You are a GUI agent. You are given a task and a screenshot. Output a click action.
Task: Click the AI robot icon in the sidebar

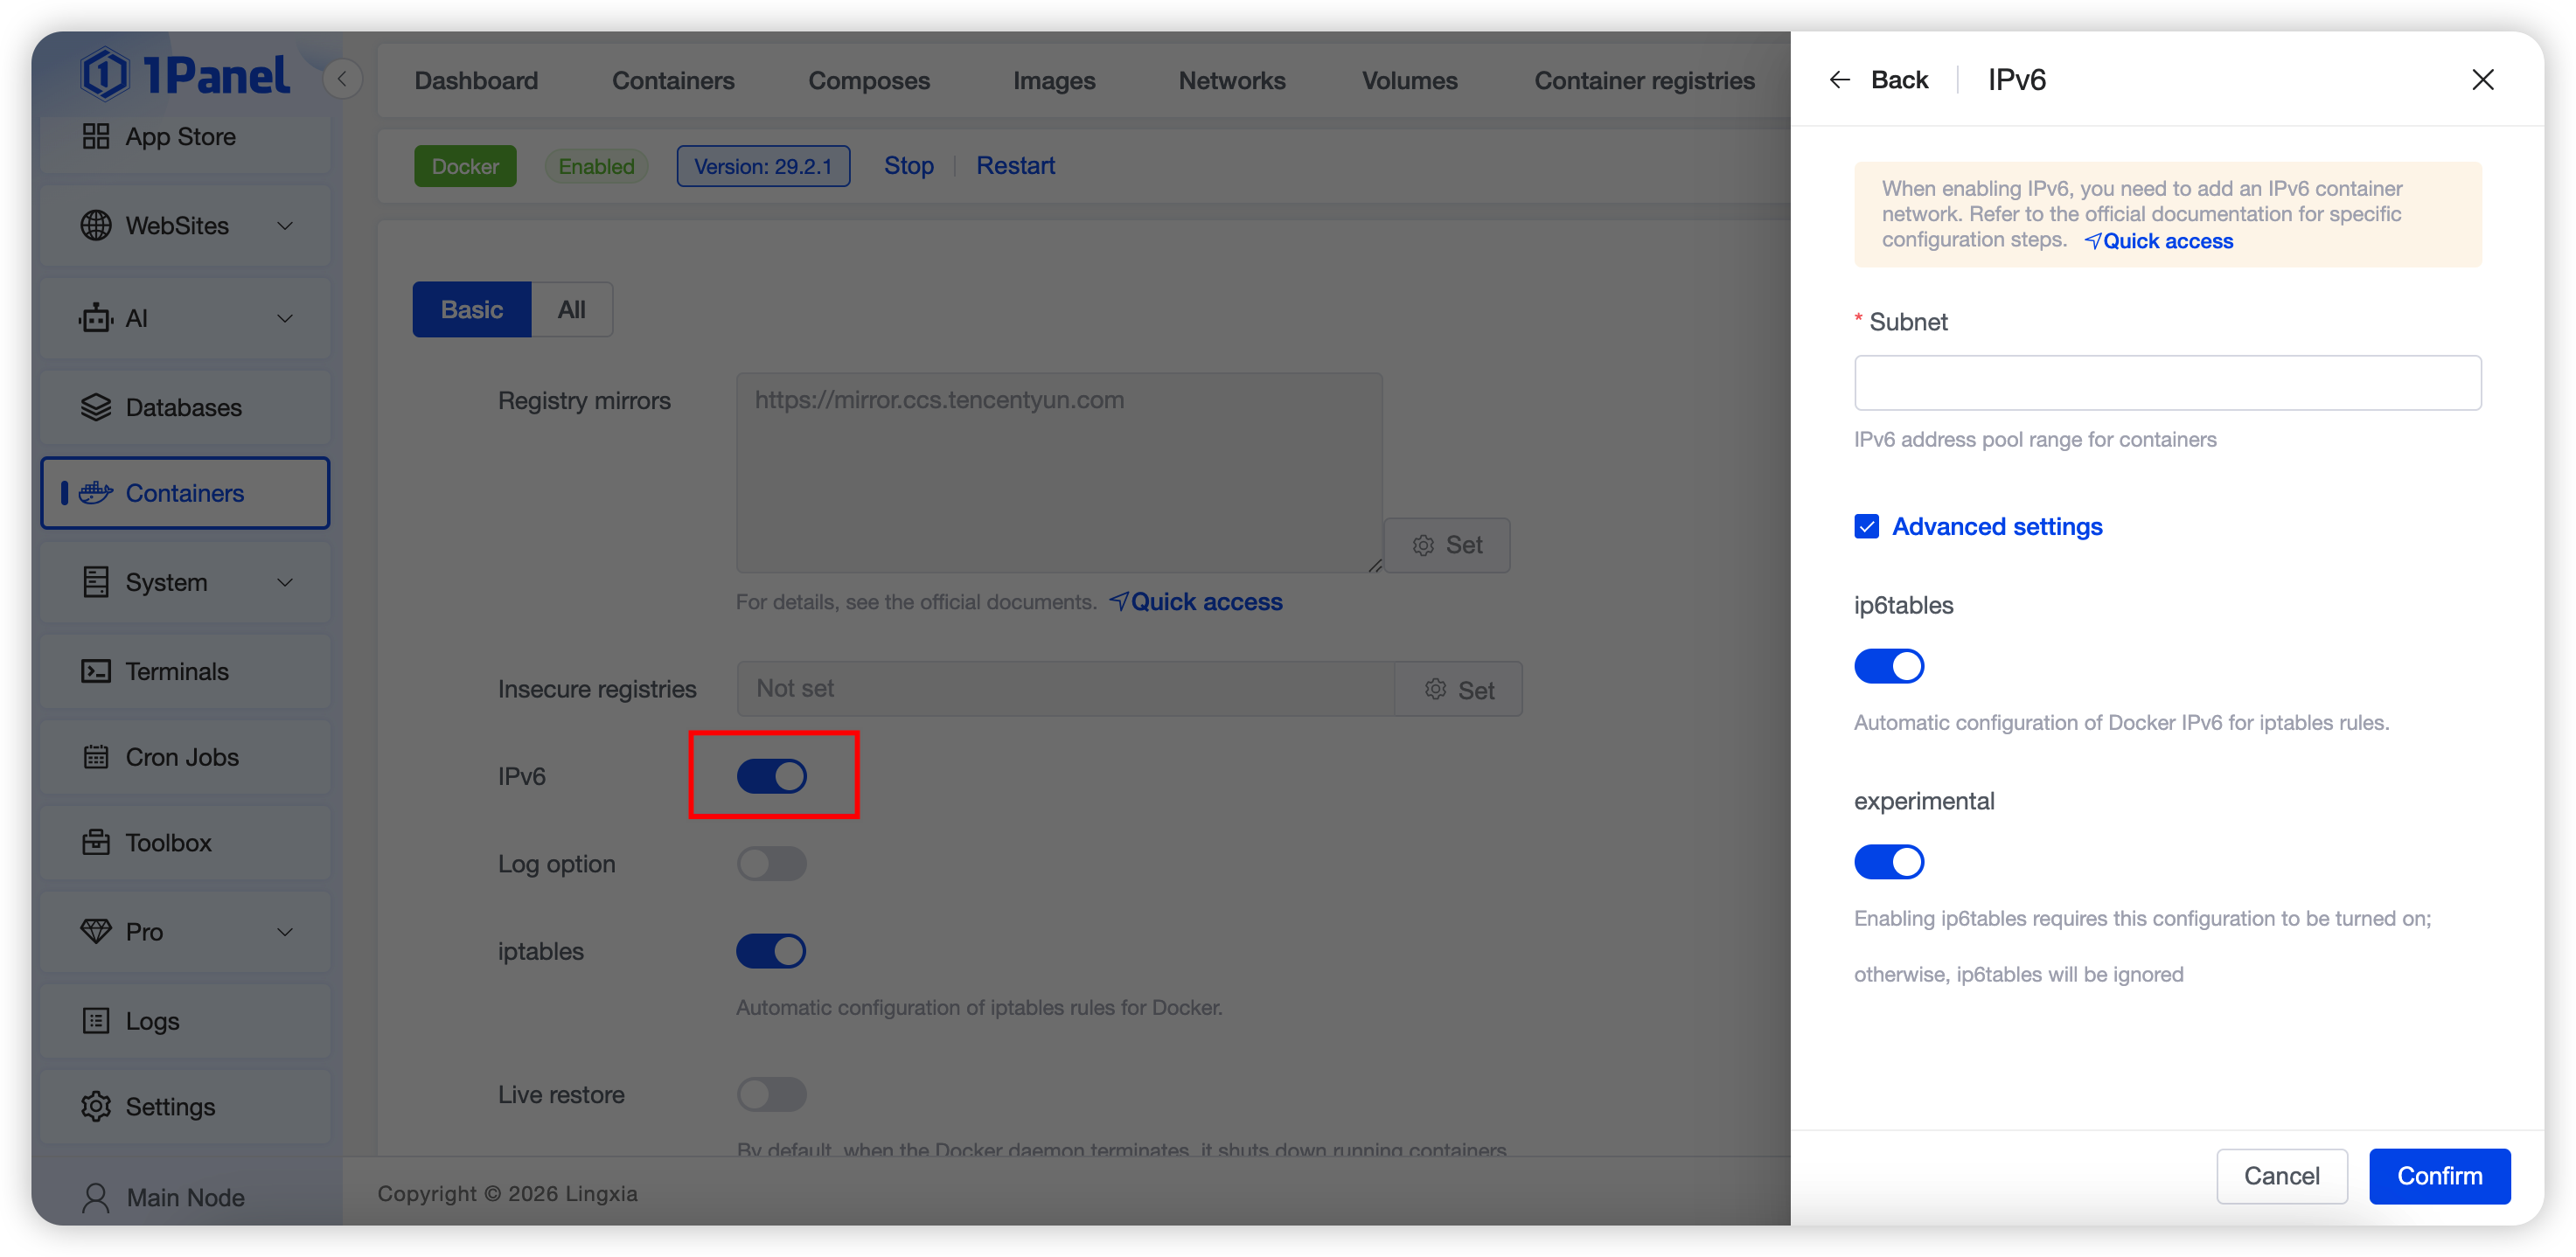(96, 319)
